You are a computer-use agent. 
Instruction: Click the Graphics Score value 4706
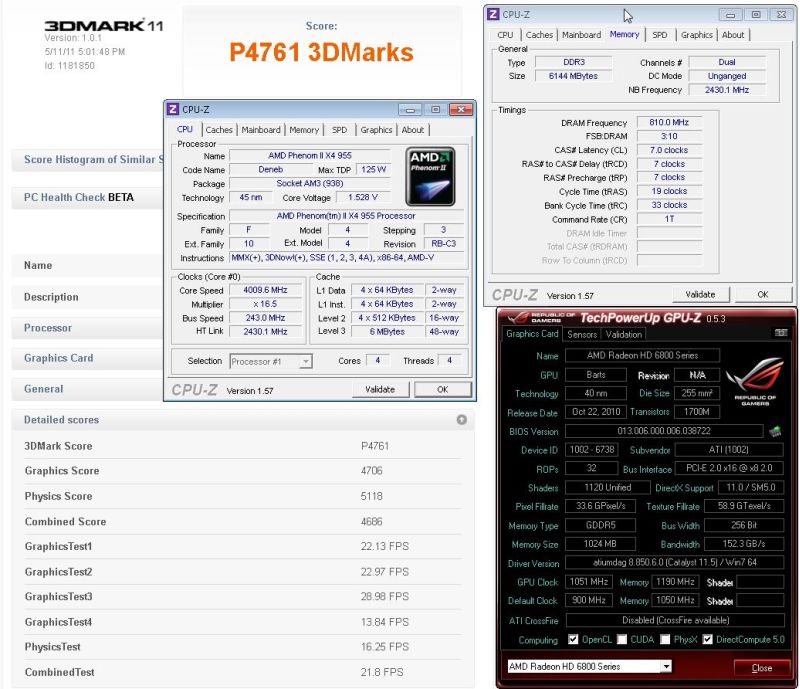click(x=371, y=471)
